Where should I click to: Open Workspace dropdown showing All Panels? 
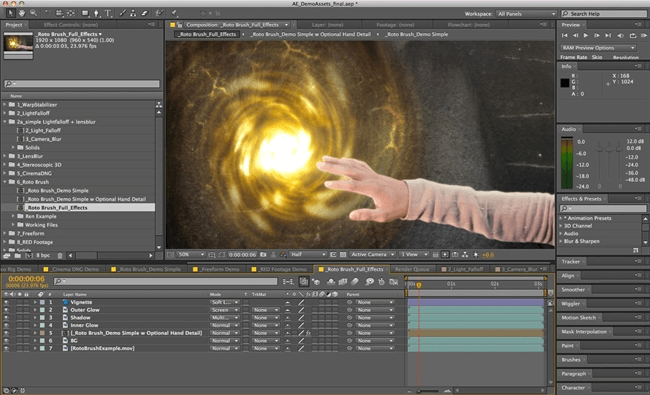pos(526,14)
